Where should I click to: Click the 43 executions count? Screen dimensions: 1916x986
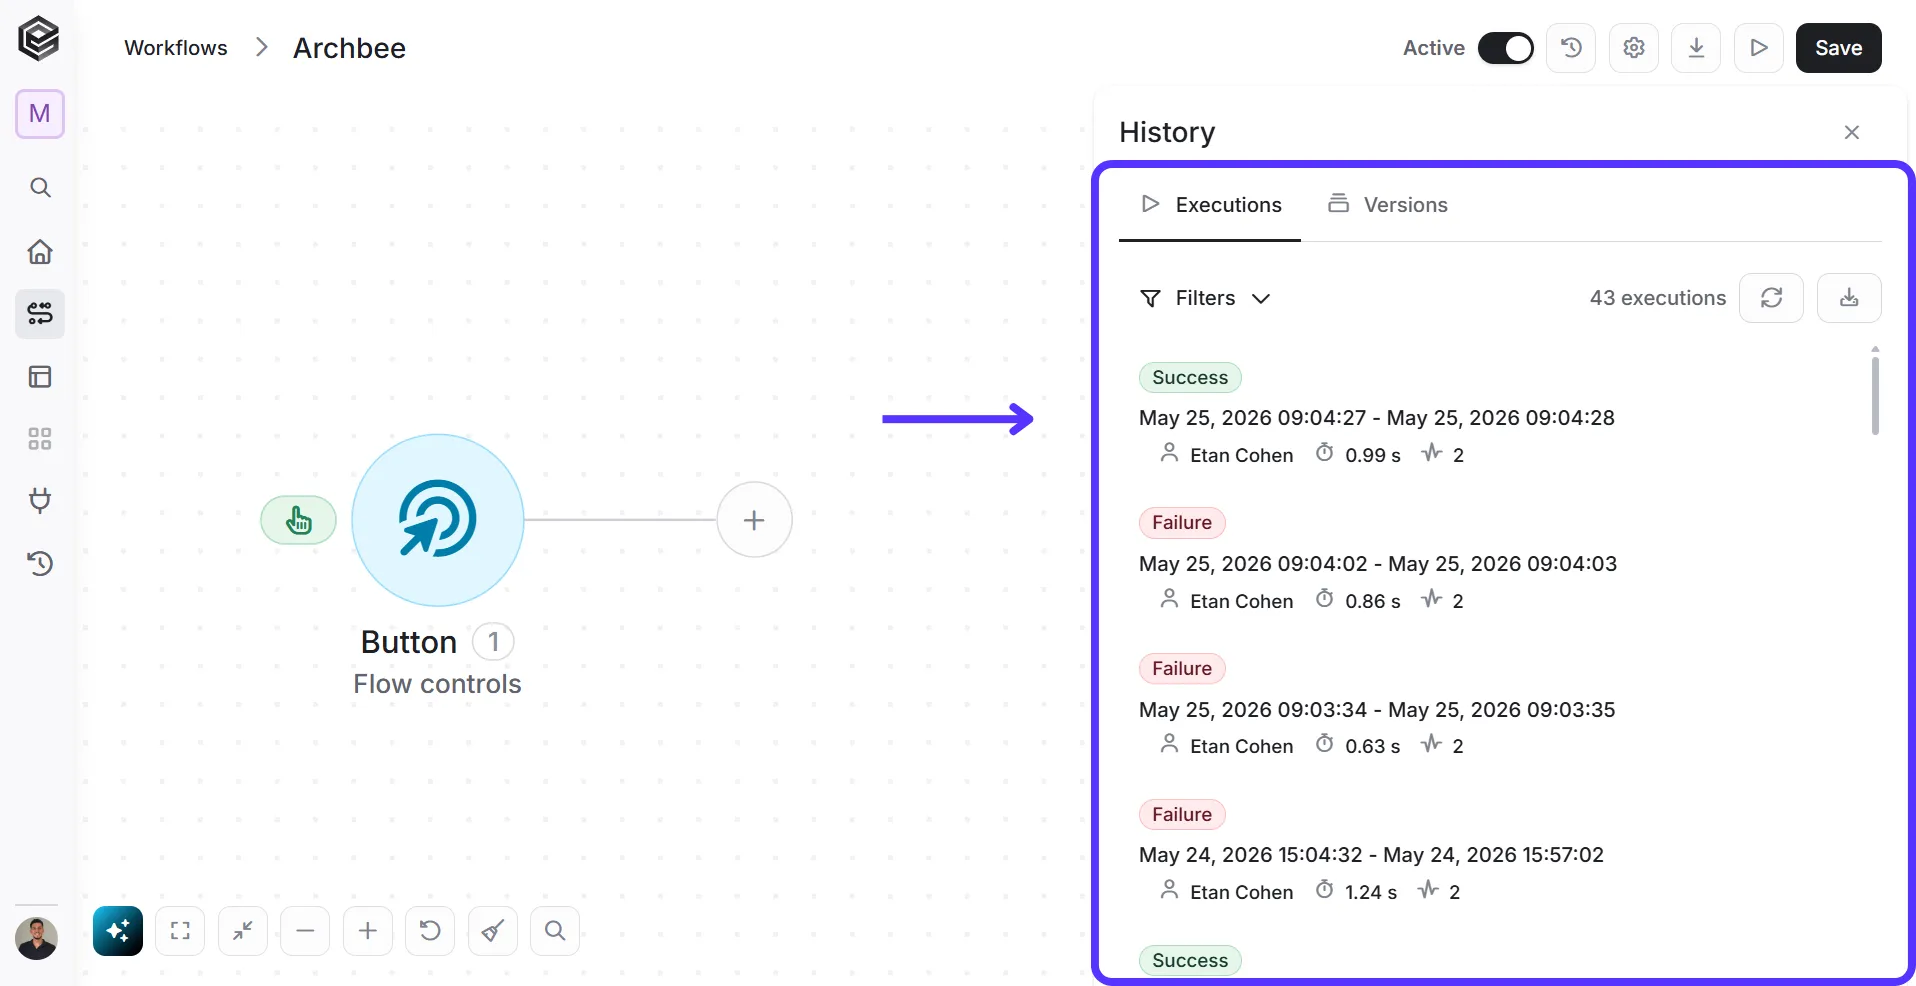pos(1657,298)
